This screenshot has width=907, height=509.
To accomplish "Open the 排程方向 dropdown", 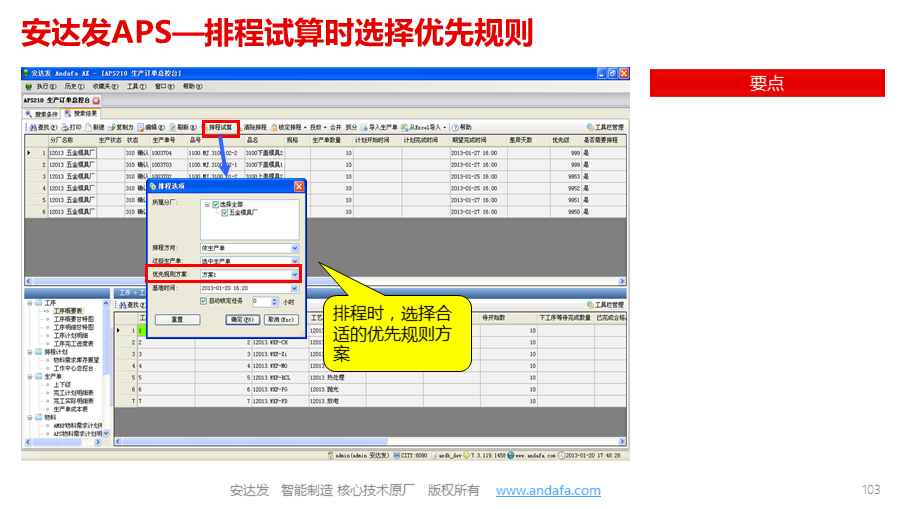I will (x=294, y=248).
